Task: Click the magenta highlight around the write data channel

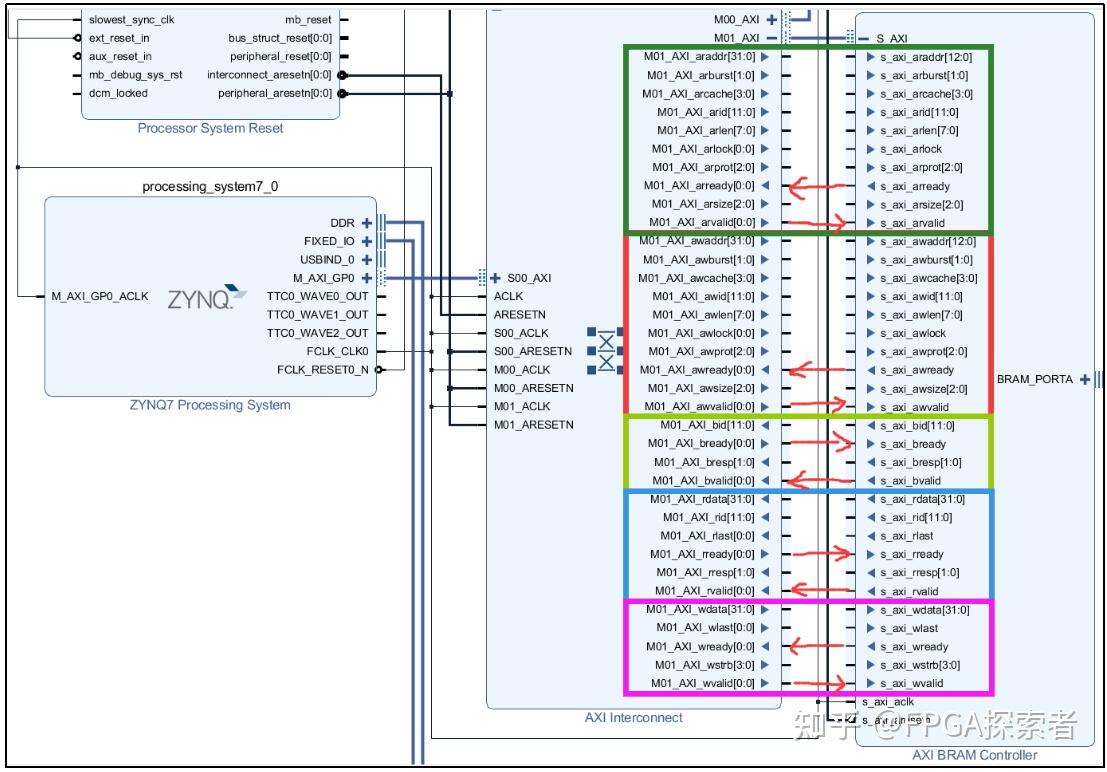Action: (x=625, y=645)
